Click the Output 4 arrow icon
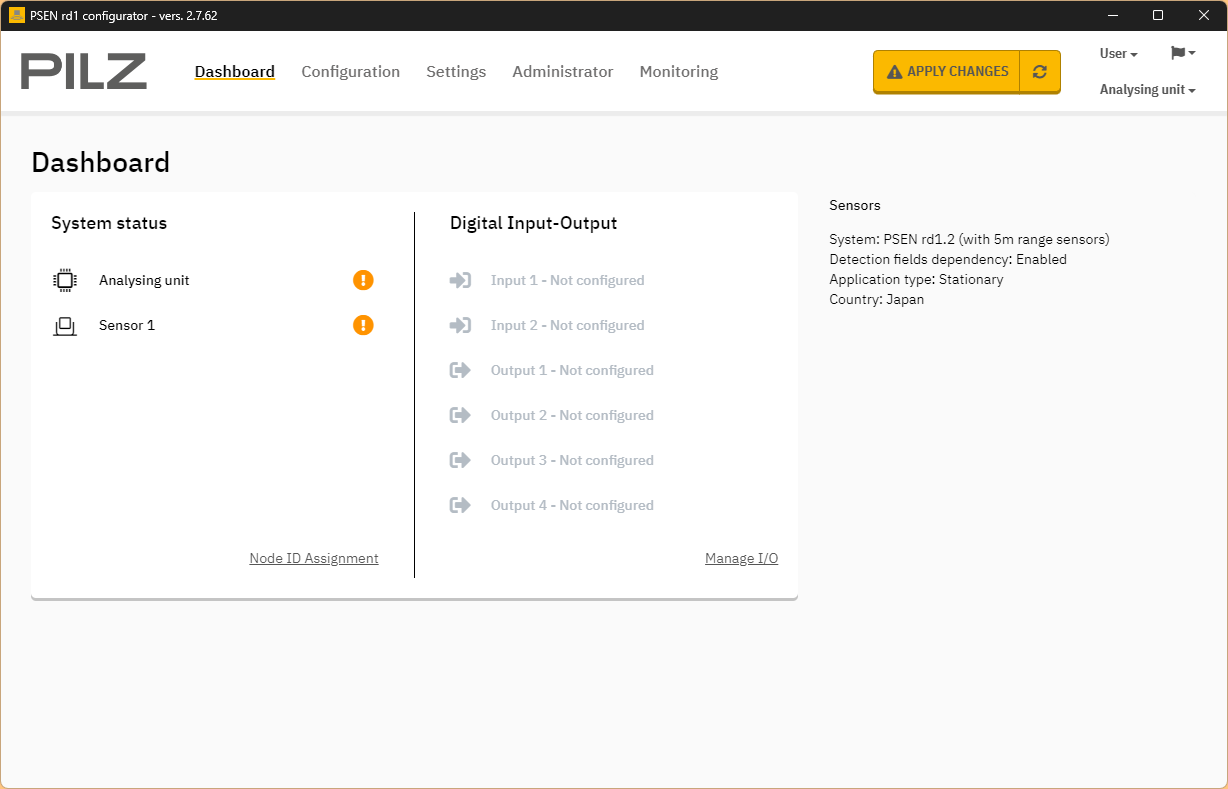Image resolution: width=1228 pixels, height=789 pixels. (x=460, y=506)
